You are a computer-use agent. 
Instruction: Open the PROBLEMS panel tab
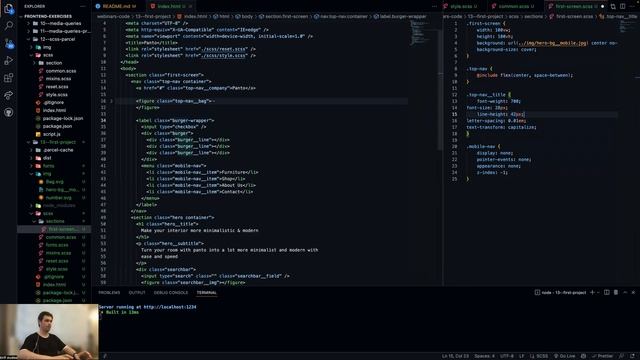[109, 293]
